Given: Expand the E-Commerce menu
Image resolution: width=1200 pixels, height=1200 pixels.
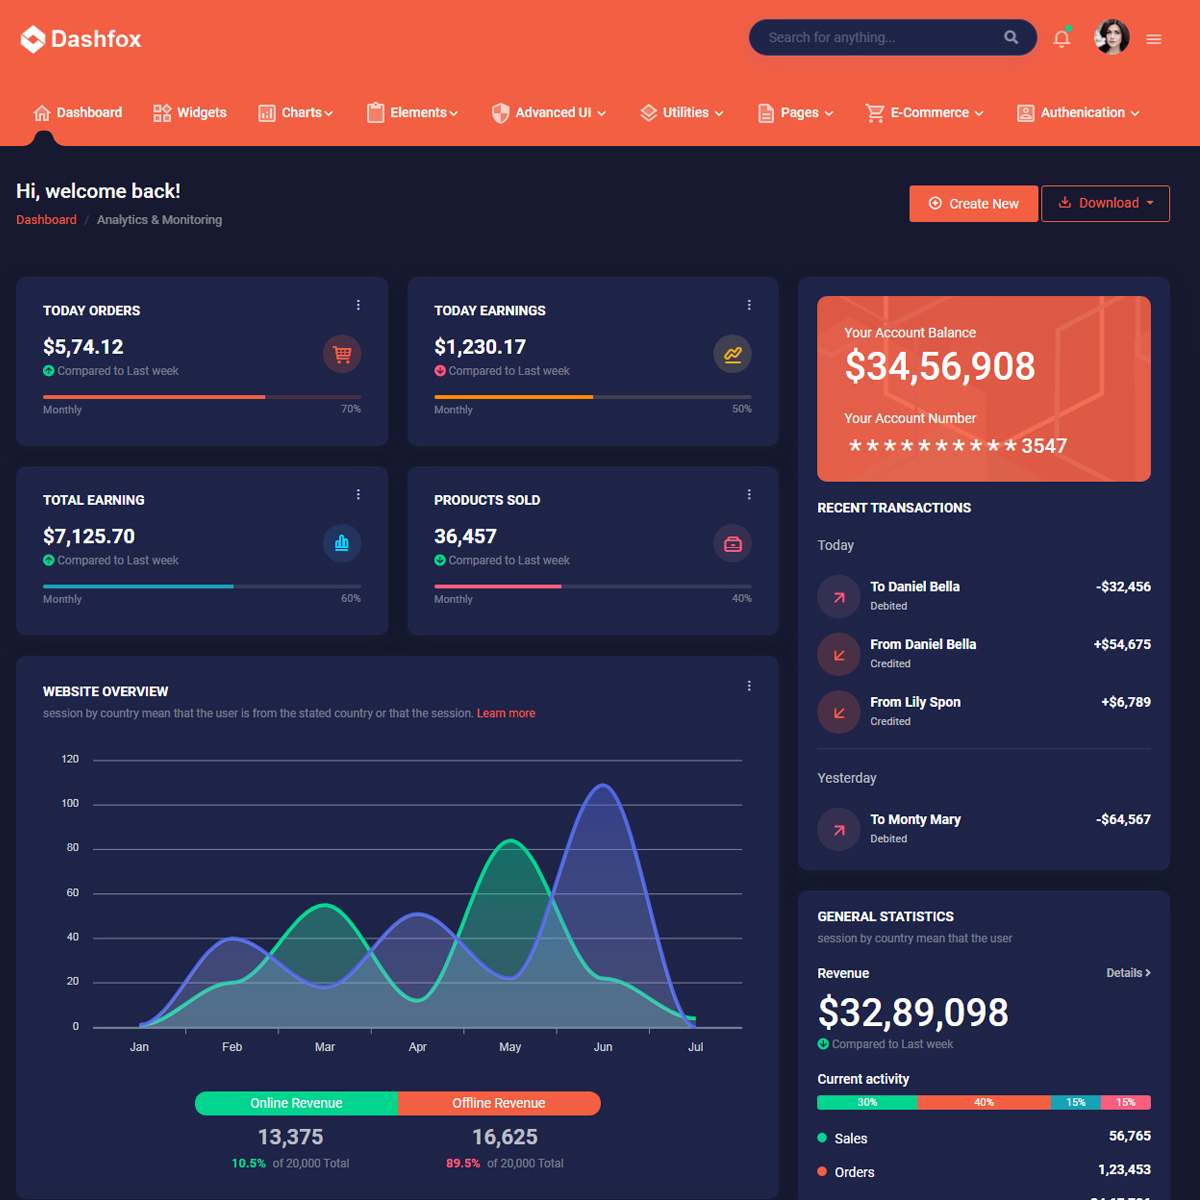Looking at the screenshot, I should pos(925,113).
